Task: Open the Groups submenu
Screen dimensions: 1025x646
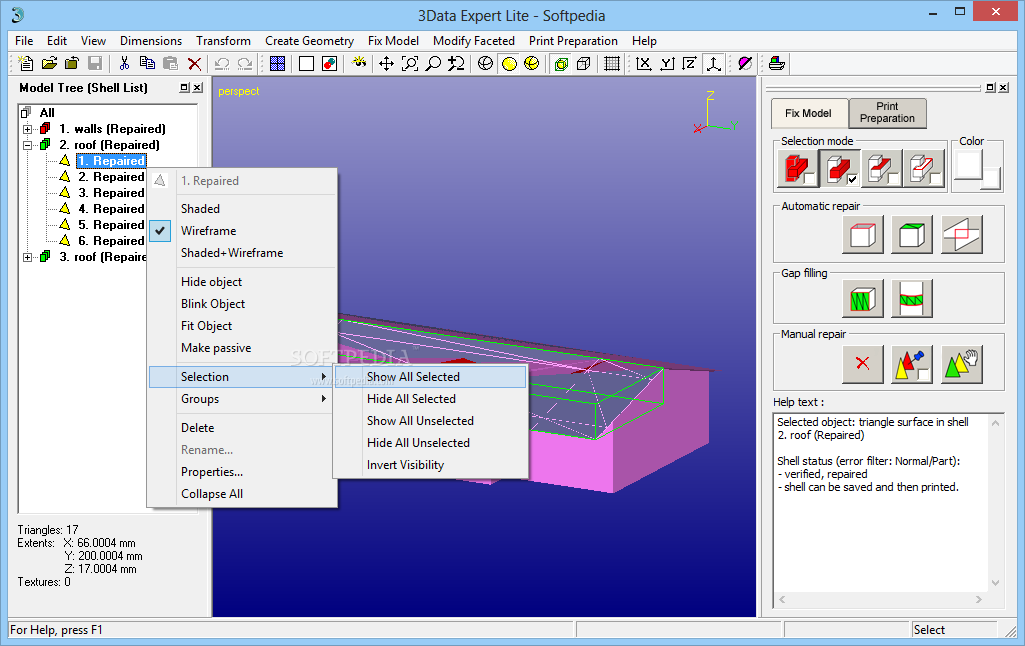Action: tap(243, 399)
